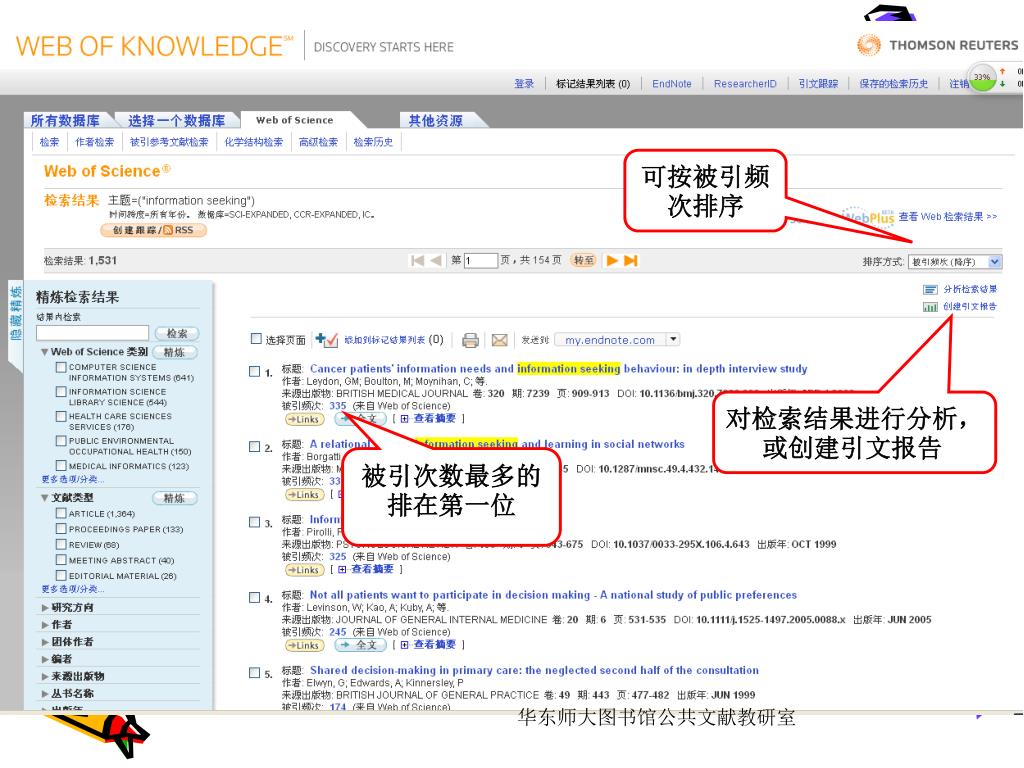Expand the abstract plus icon for result 4
This screenshot has height=768, width=1024.
click(405, 645)
